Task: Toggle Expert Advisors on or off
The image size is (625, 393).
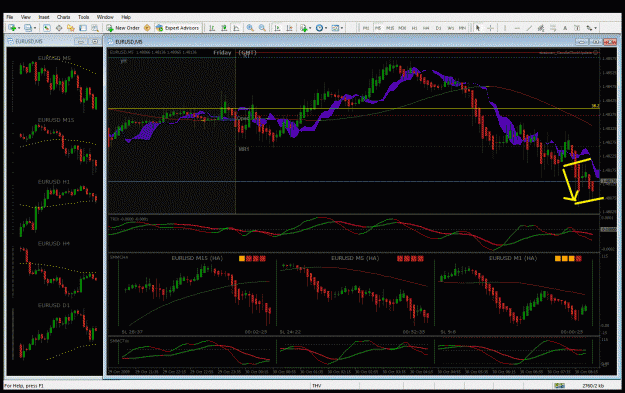Action: coord(177,28)
